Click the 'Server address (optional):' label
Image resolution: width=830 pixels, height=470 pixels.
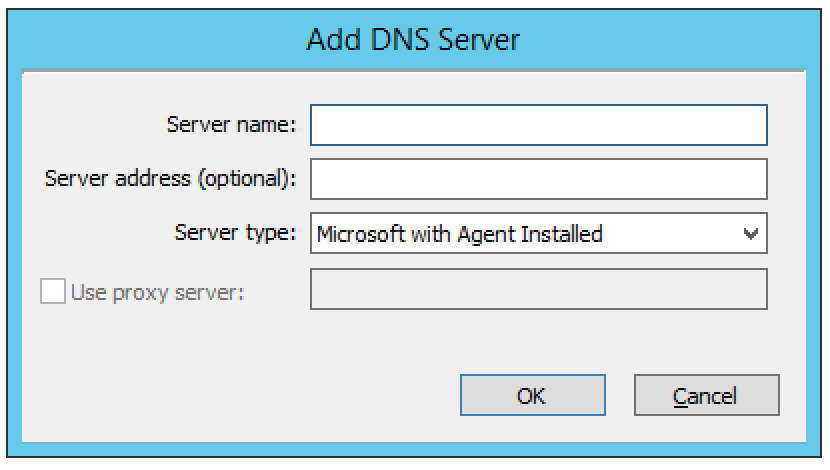coord(171,180)
